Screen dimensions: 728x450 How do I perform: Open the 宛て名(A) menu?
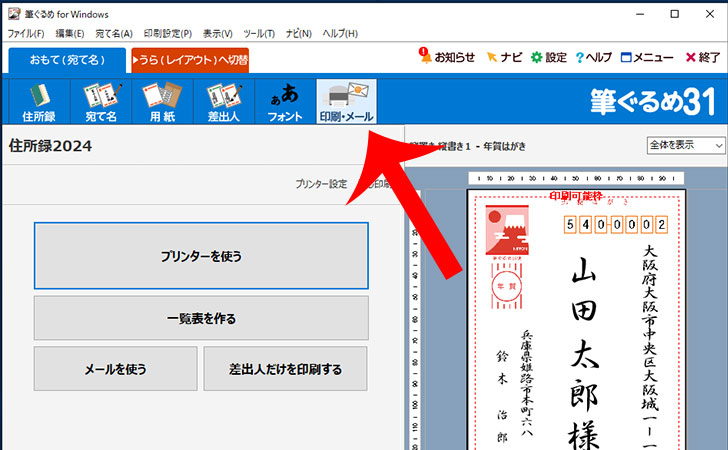point(114,33)
